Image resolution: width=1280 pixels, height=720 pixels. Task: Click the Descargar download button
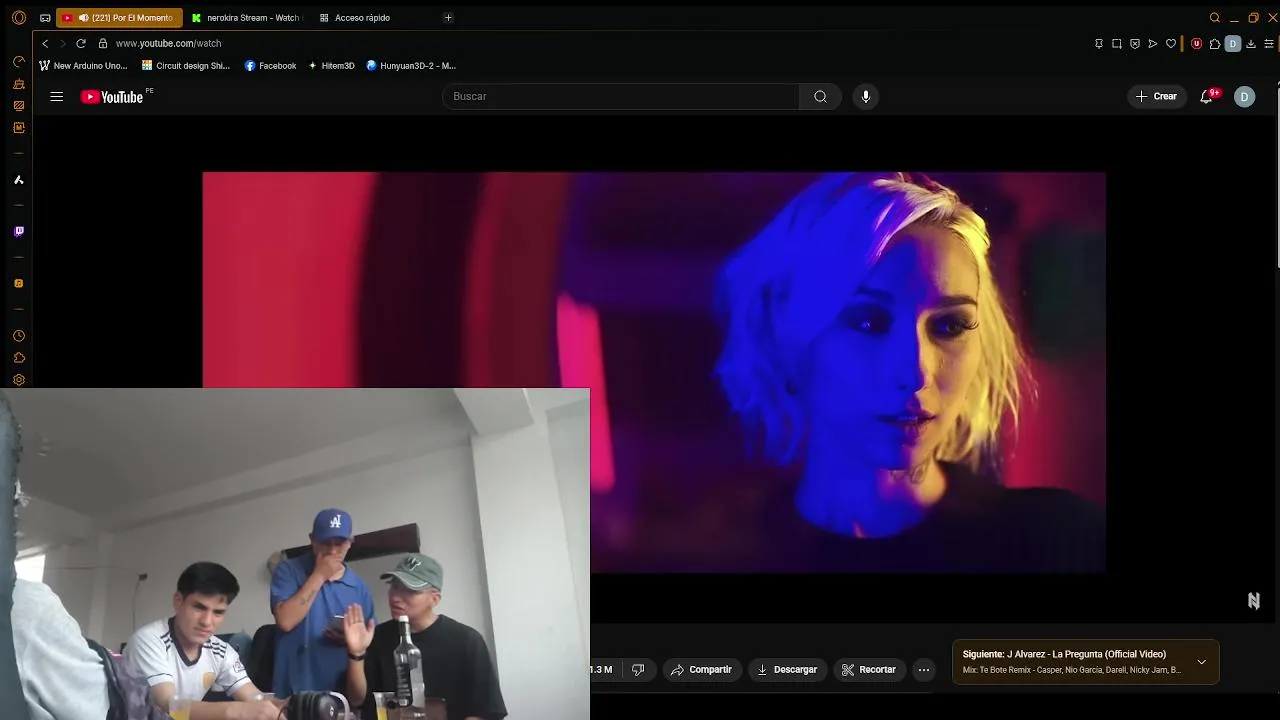tap(787, 670)
